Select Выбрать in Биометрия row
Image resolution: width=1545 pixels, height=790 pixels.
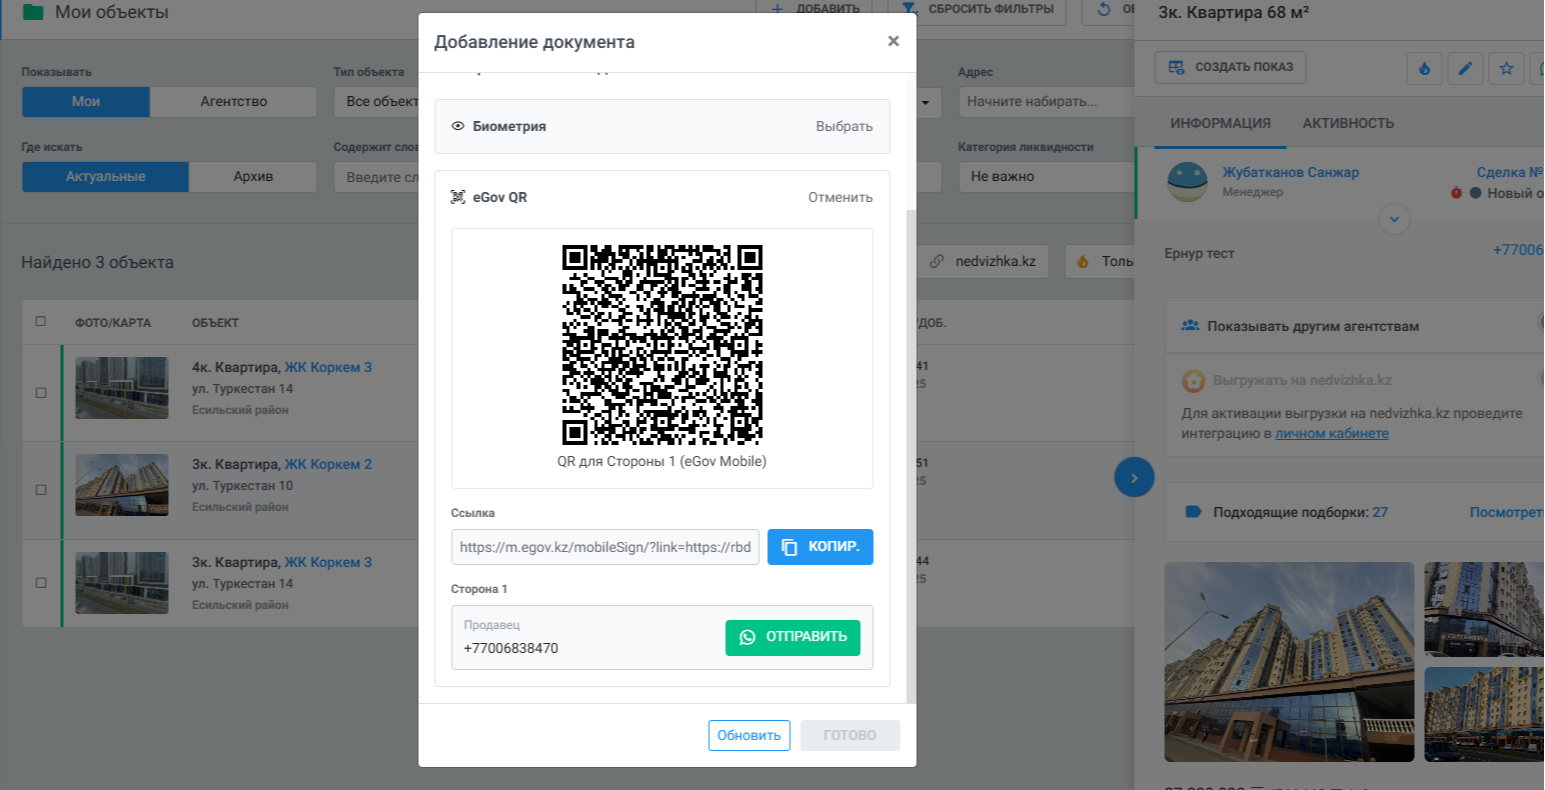[x=844, y=126]
